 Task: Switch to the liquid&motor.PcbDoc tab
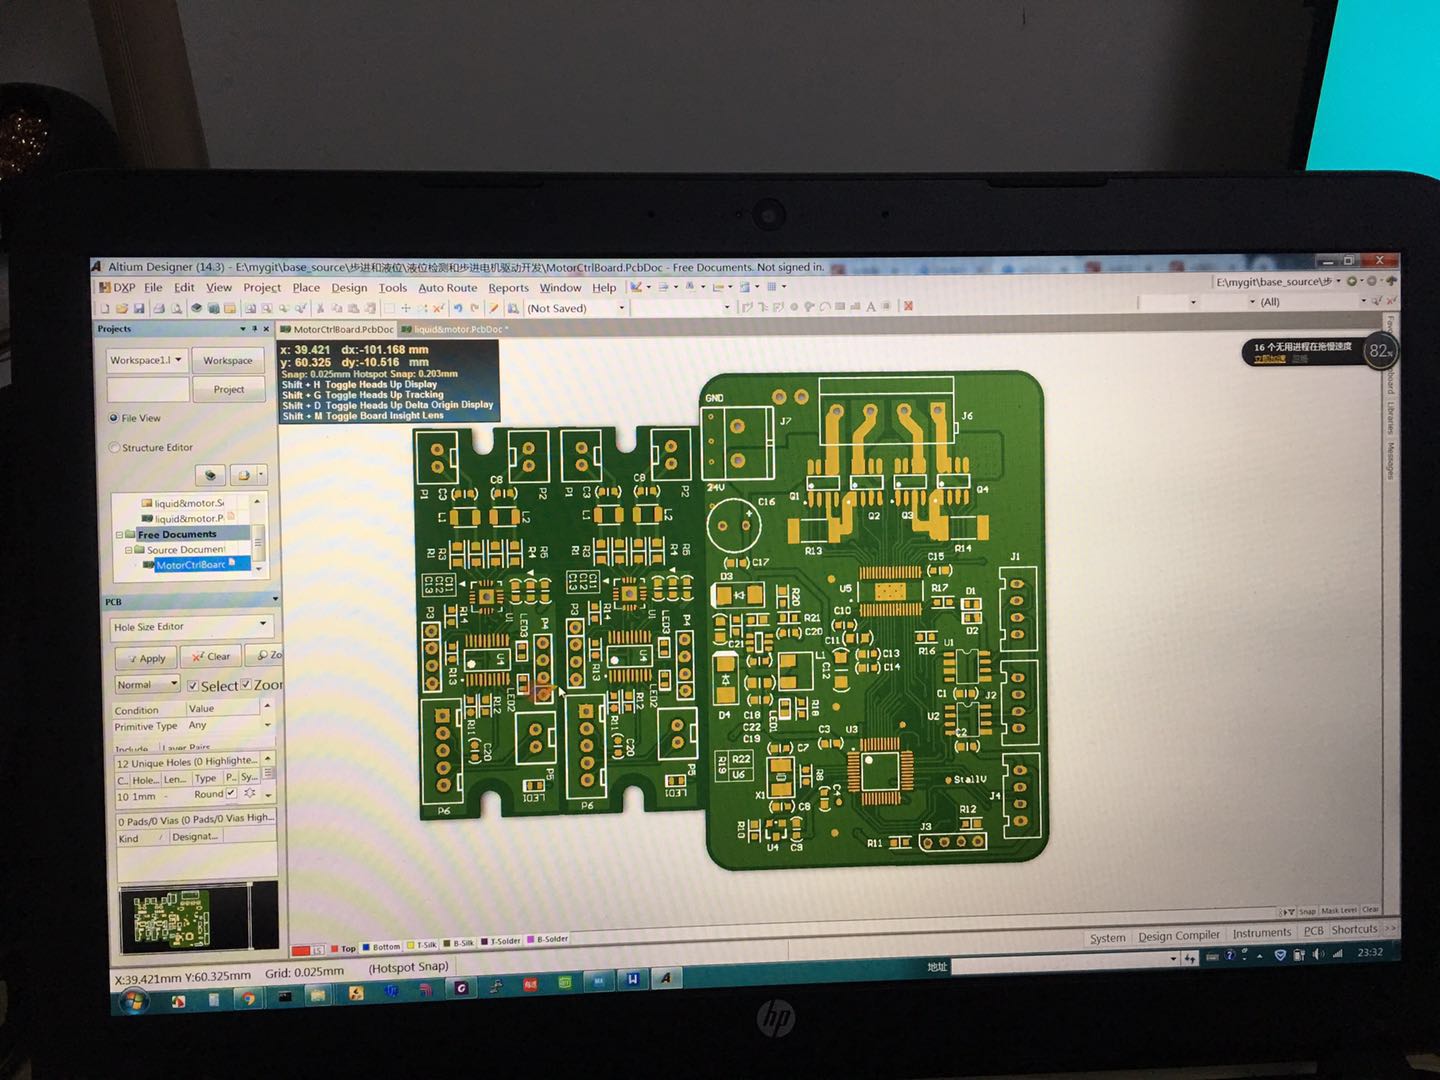click(x=457, y=329)
